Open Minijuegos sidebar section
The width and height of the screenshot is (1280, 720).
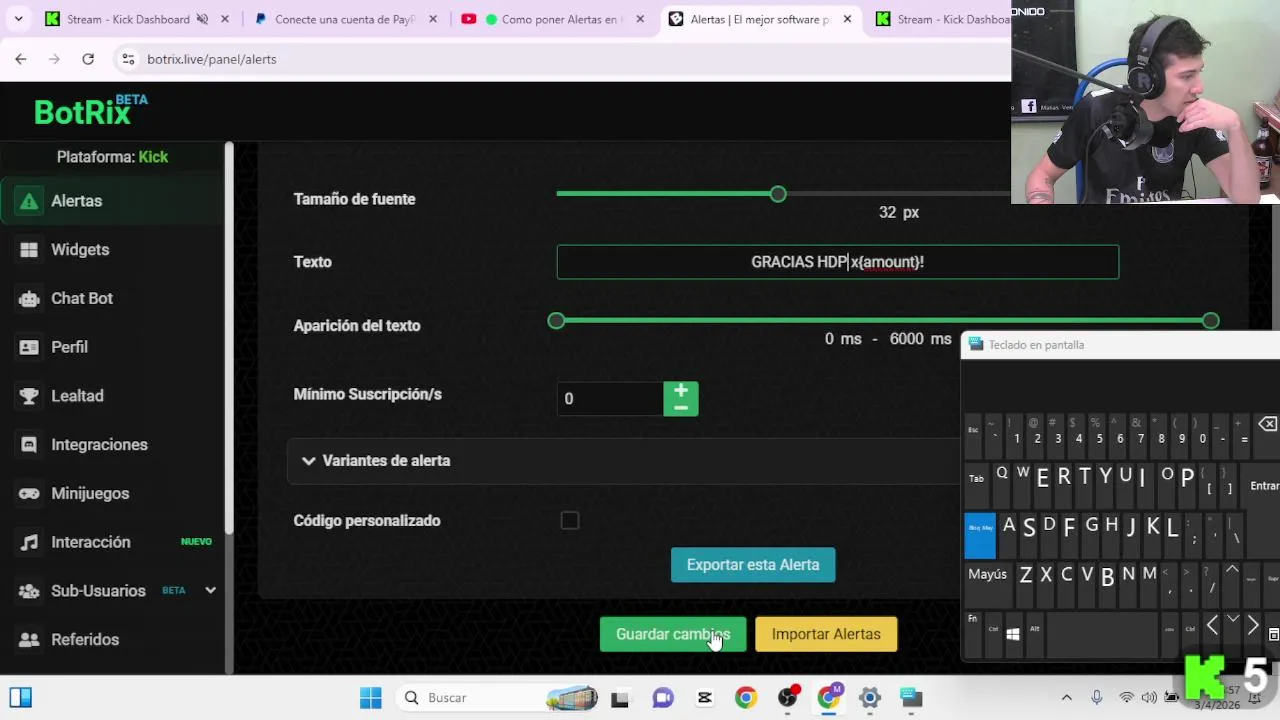point(112,493)
